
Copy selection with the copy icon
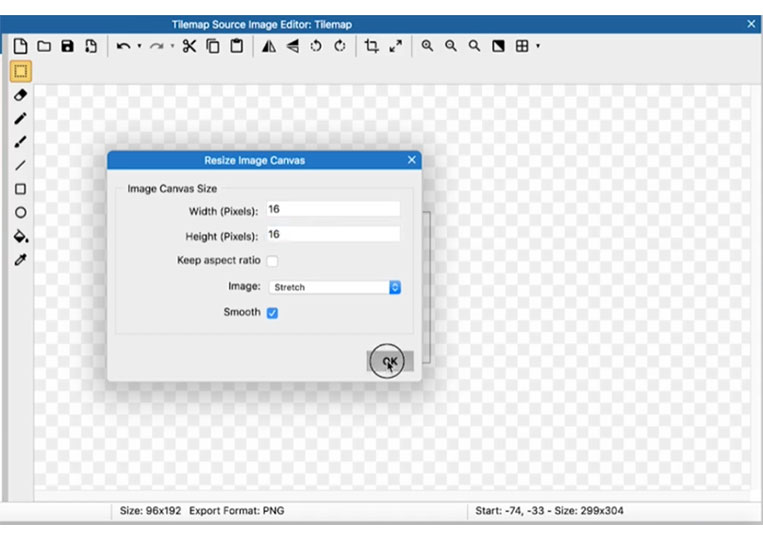pos(213,46)
